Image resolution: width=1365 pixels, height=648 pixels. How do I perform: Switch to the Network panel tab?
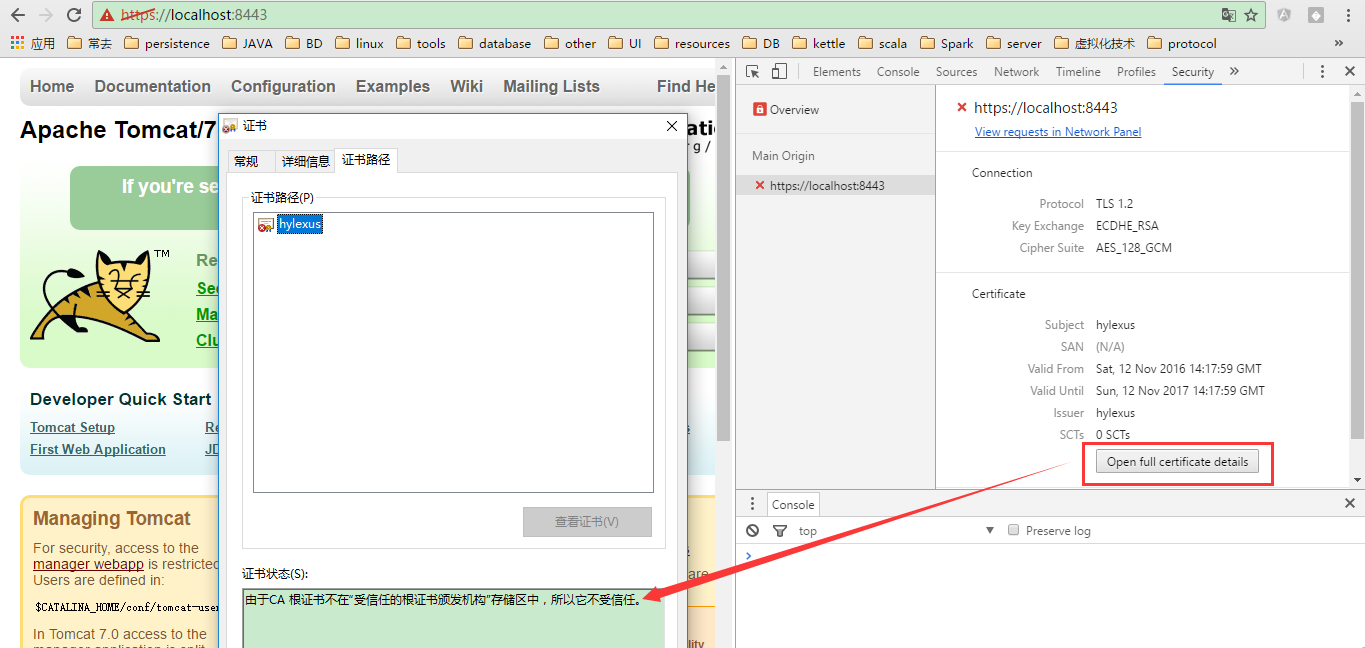coord(1016,71)
